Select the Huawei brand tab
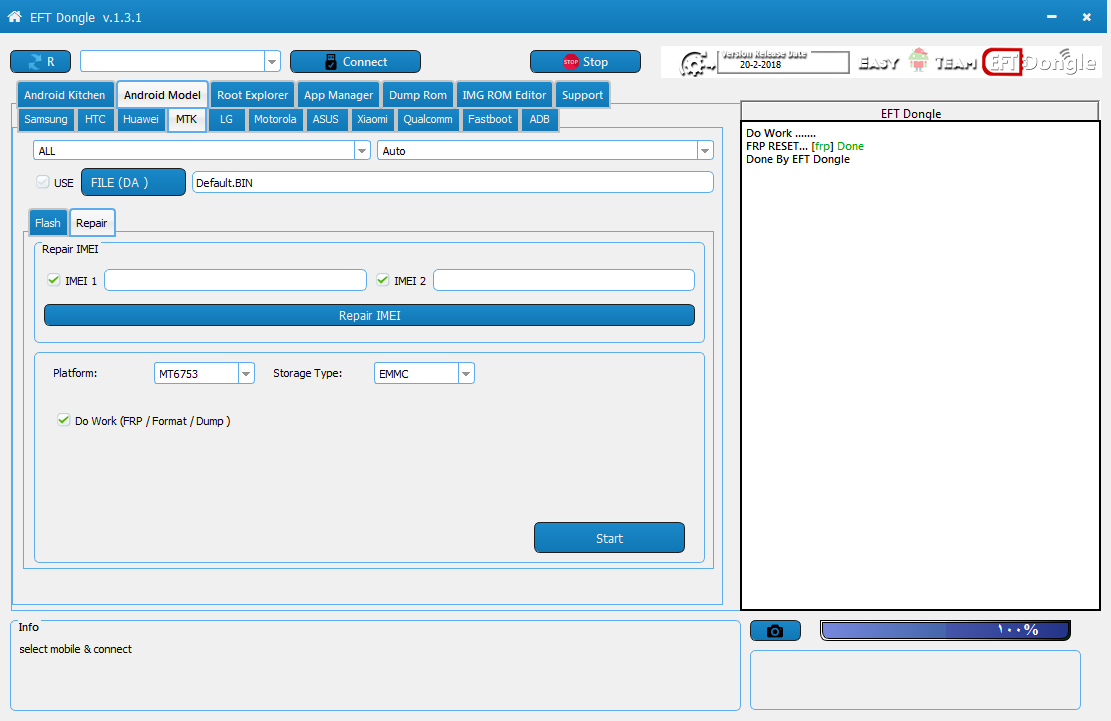This screenshot has height=721, width=1111. point(141,119)
